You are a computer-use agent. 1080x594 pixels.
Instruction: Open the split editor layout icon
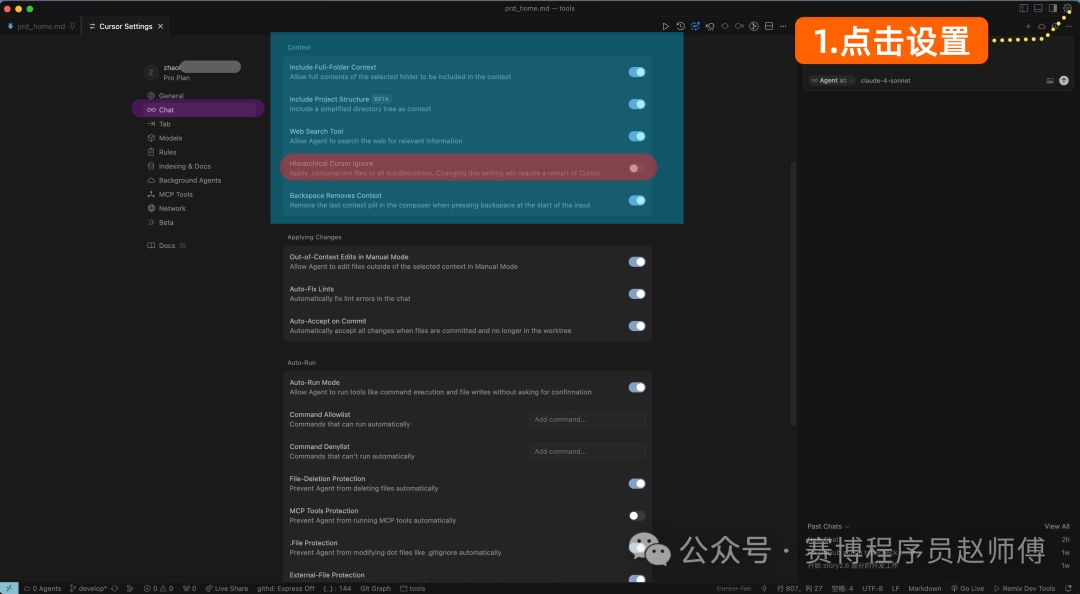coord(769,26)
